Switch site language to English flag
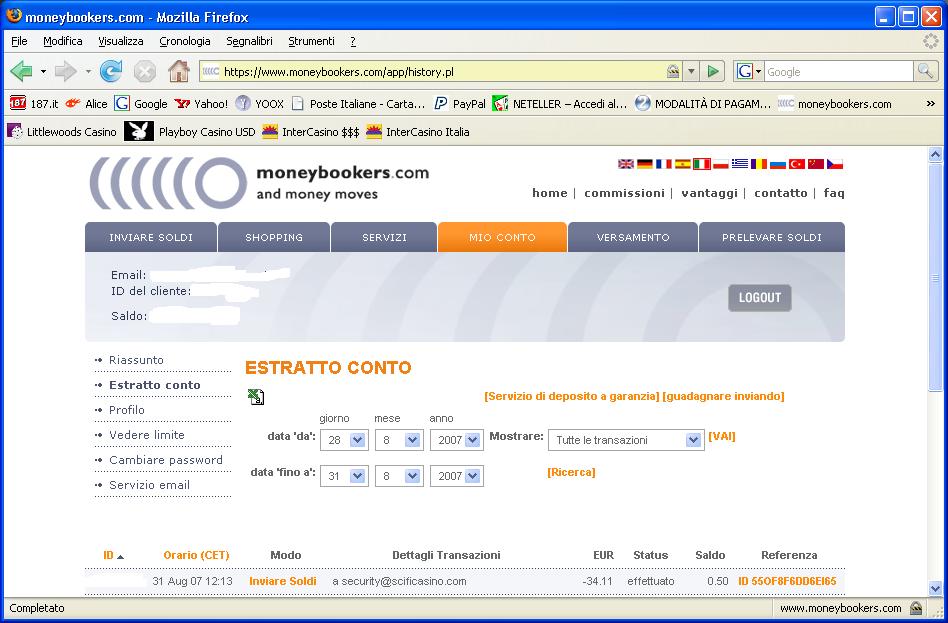948x623 pixels. 626,164
